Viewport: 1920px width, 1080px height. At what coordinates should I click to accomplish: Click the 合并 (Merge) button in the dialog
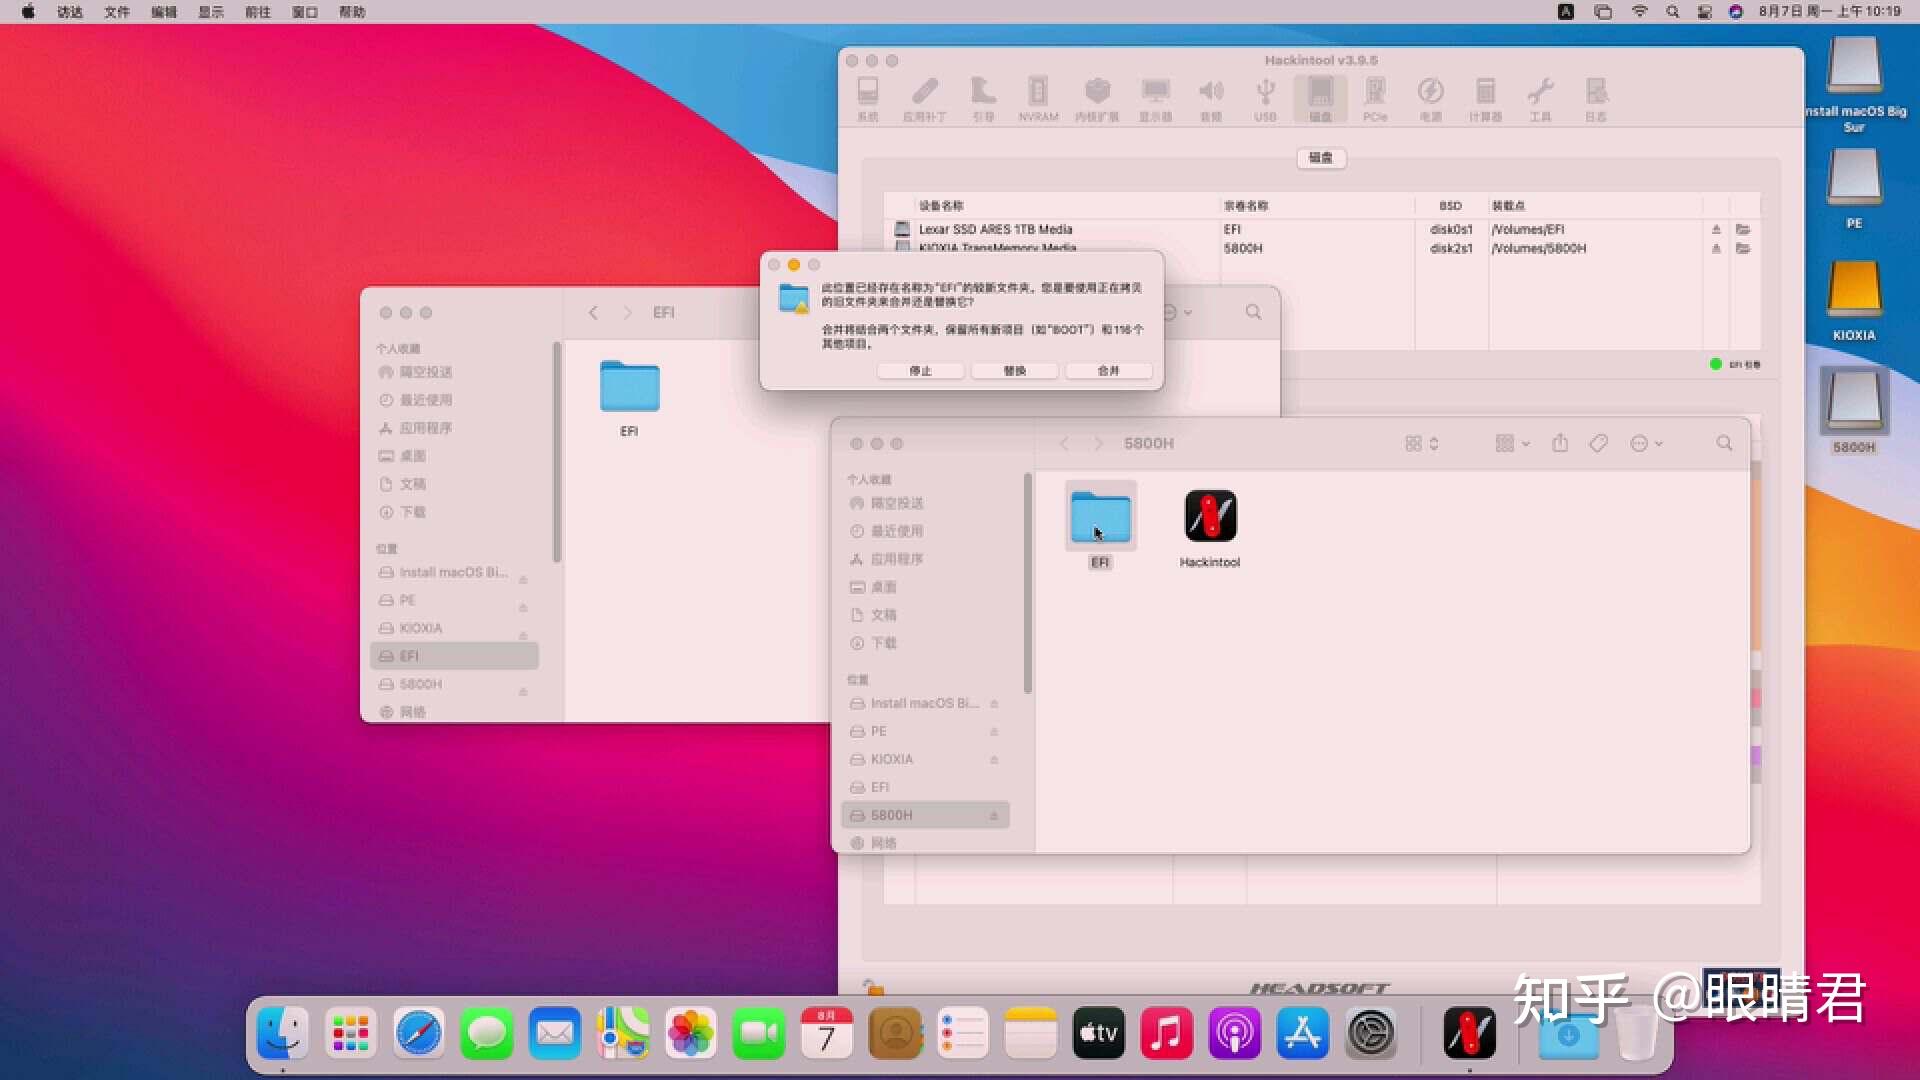1108,370
